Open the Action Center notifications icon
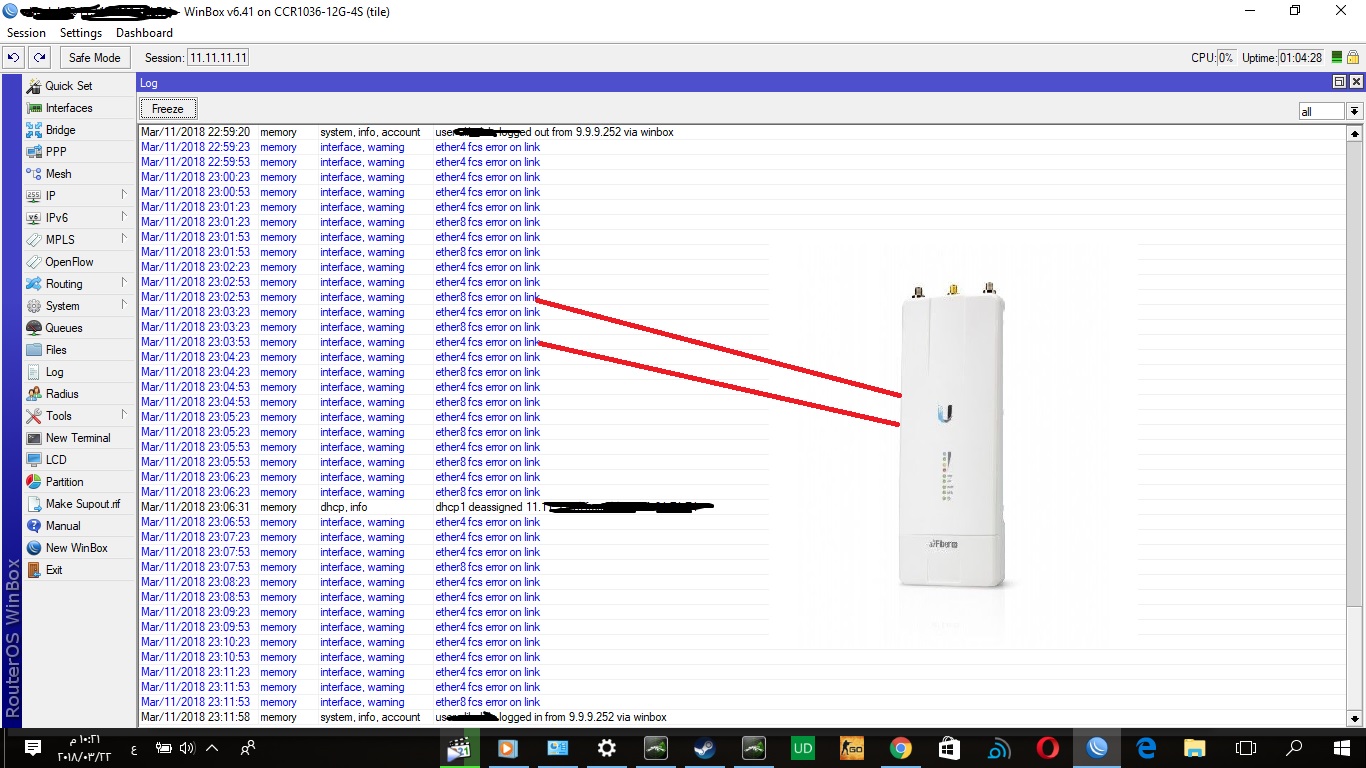Screen dimensions: 1366x768 pyautogui.click(x=32, y=747)
